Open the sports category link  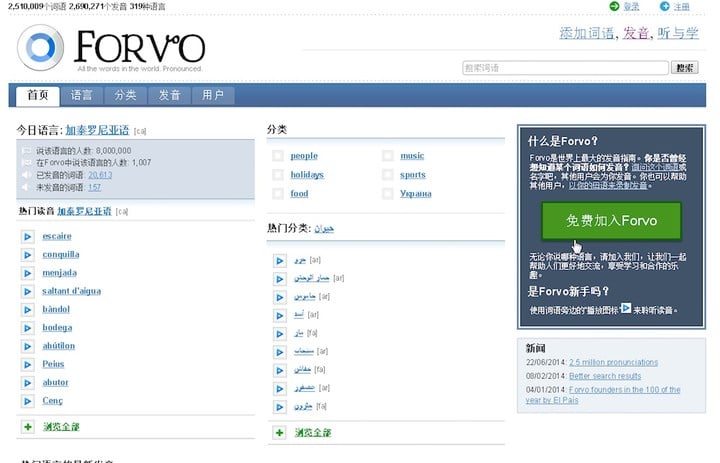tap(413, 175)
